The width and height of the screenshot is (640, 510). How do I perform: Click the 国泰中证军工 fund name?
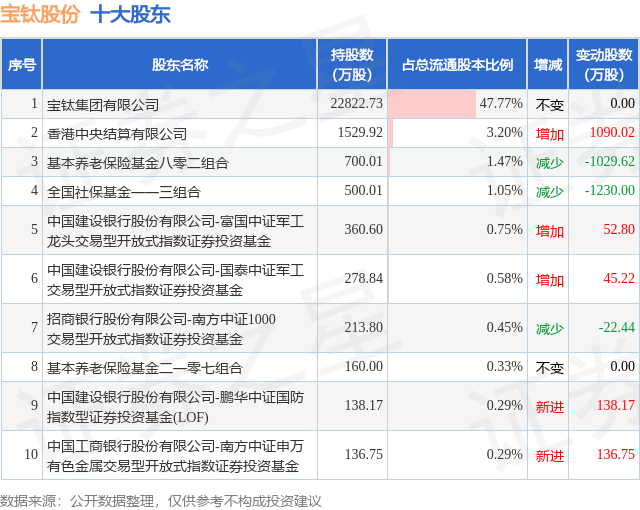176,280
